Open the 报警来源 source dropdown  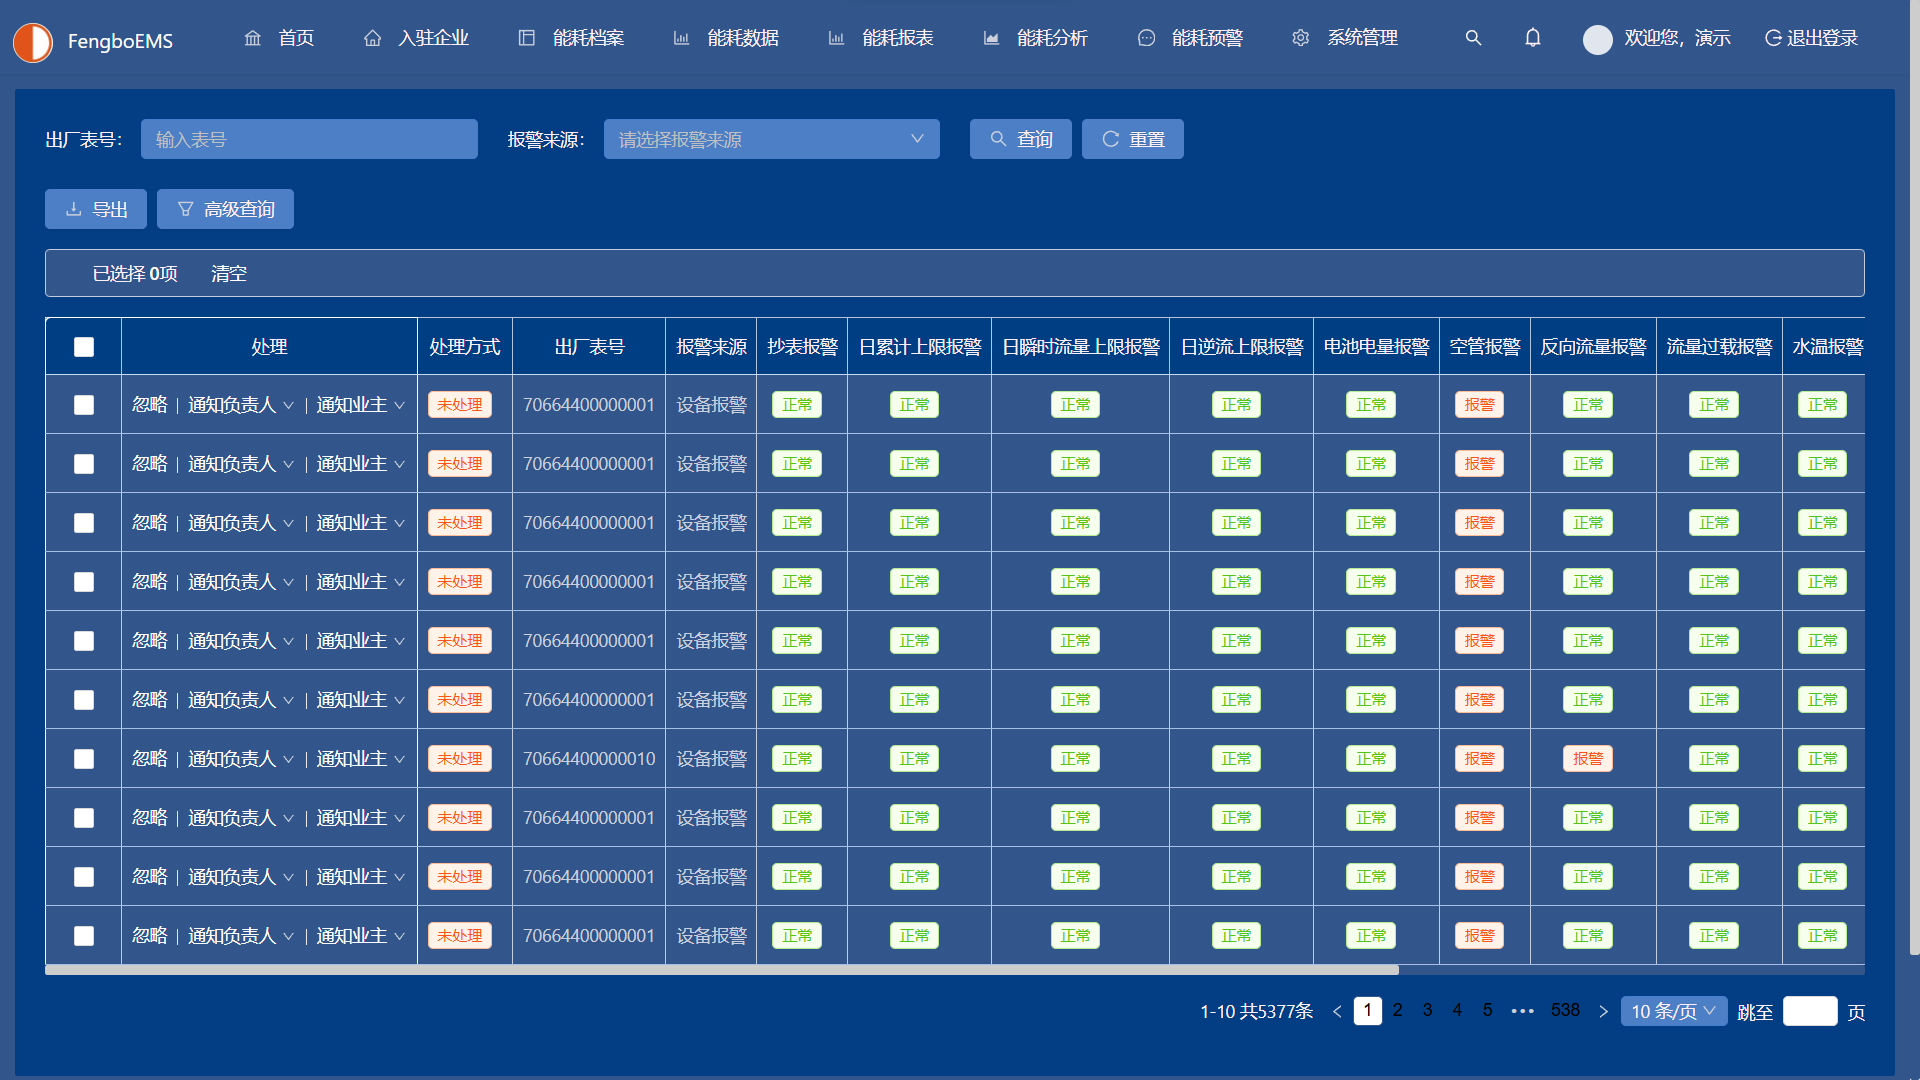click(771, 139)
